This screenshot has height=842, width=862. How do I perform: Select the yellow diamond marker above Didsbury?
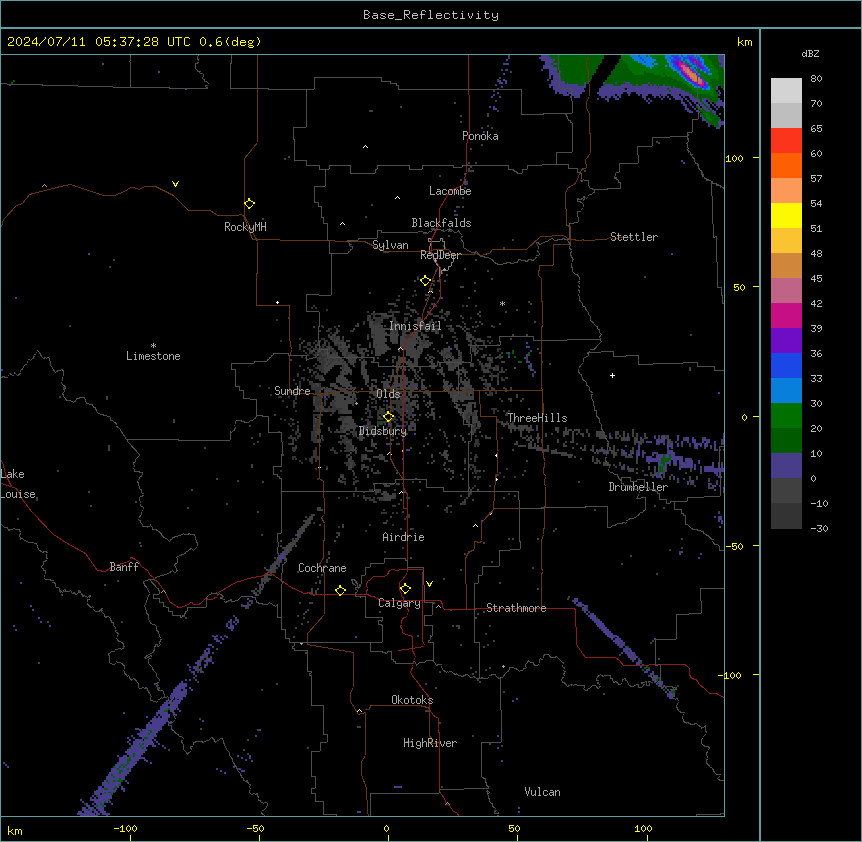tap(388, 417)
